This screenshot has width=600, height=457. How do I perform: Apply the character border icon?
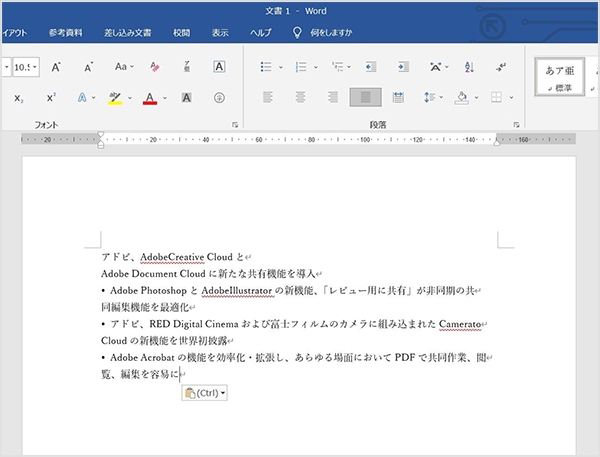pos(219,67)
